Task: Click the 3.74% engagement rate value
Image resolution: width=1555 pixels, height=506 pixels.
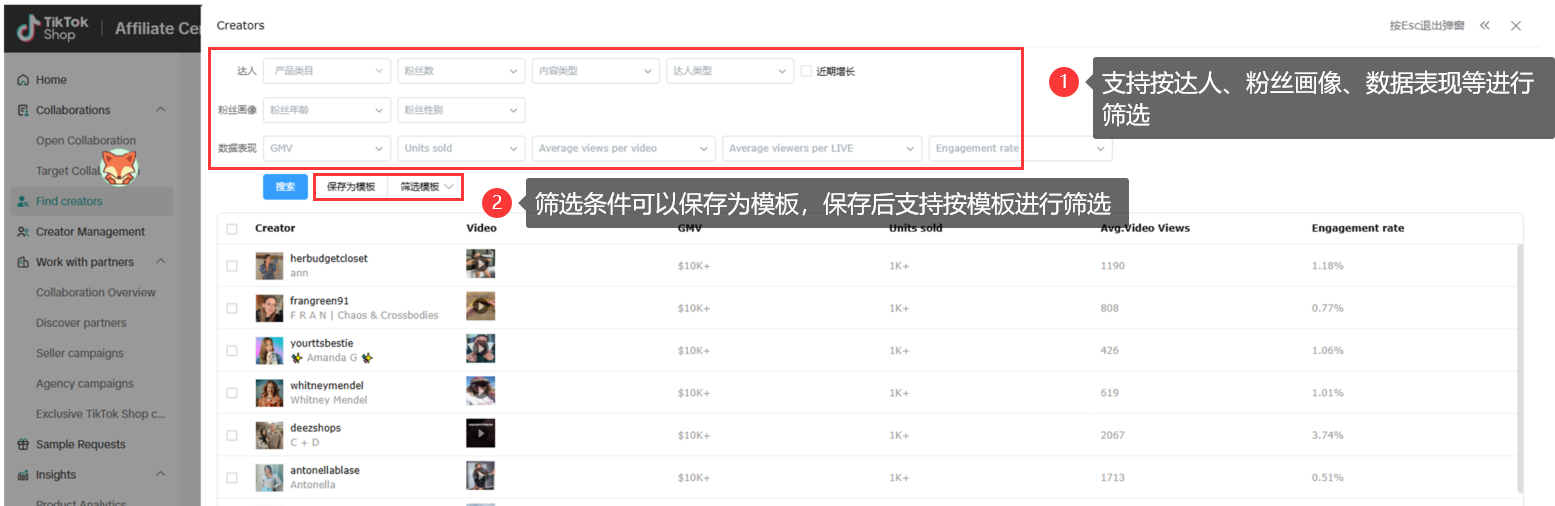Action: [1327, 436]
